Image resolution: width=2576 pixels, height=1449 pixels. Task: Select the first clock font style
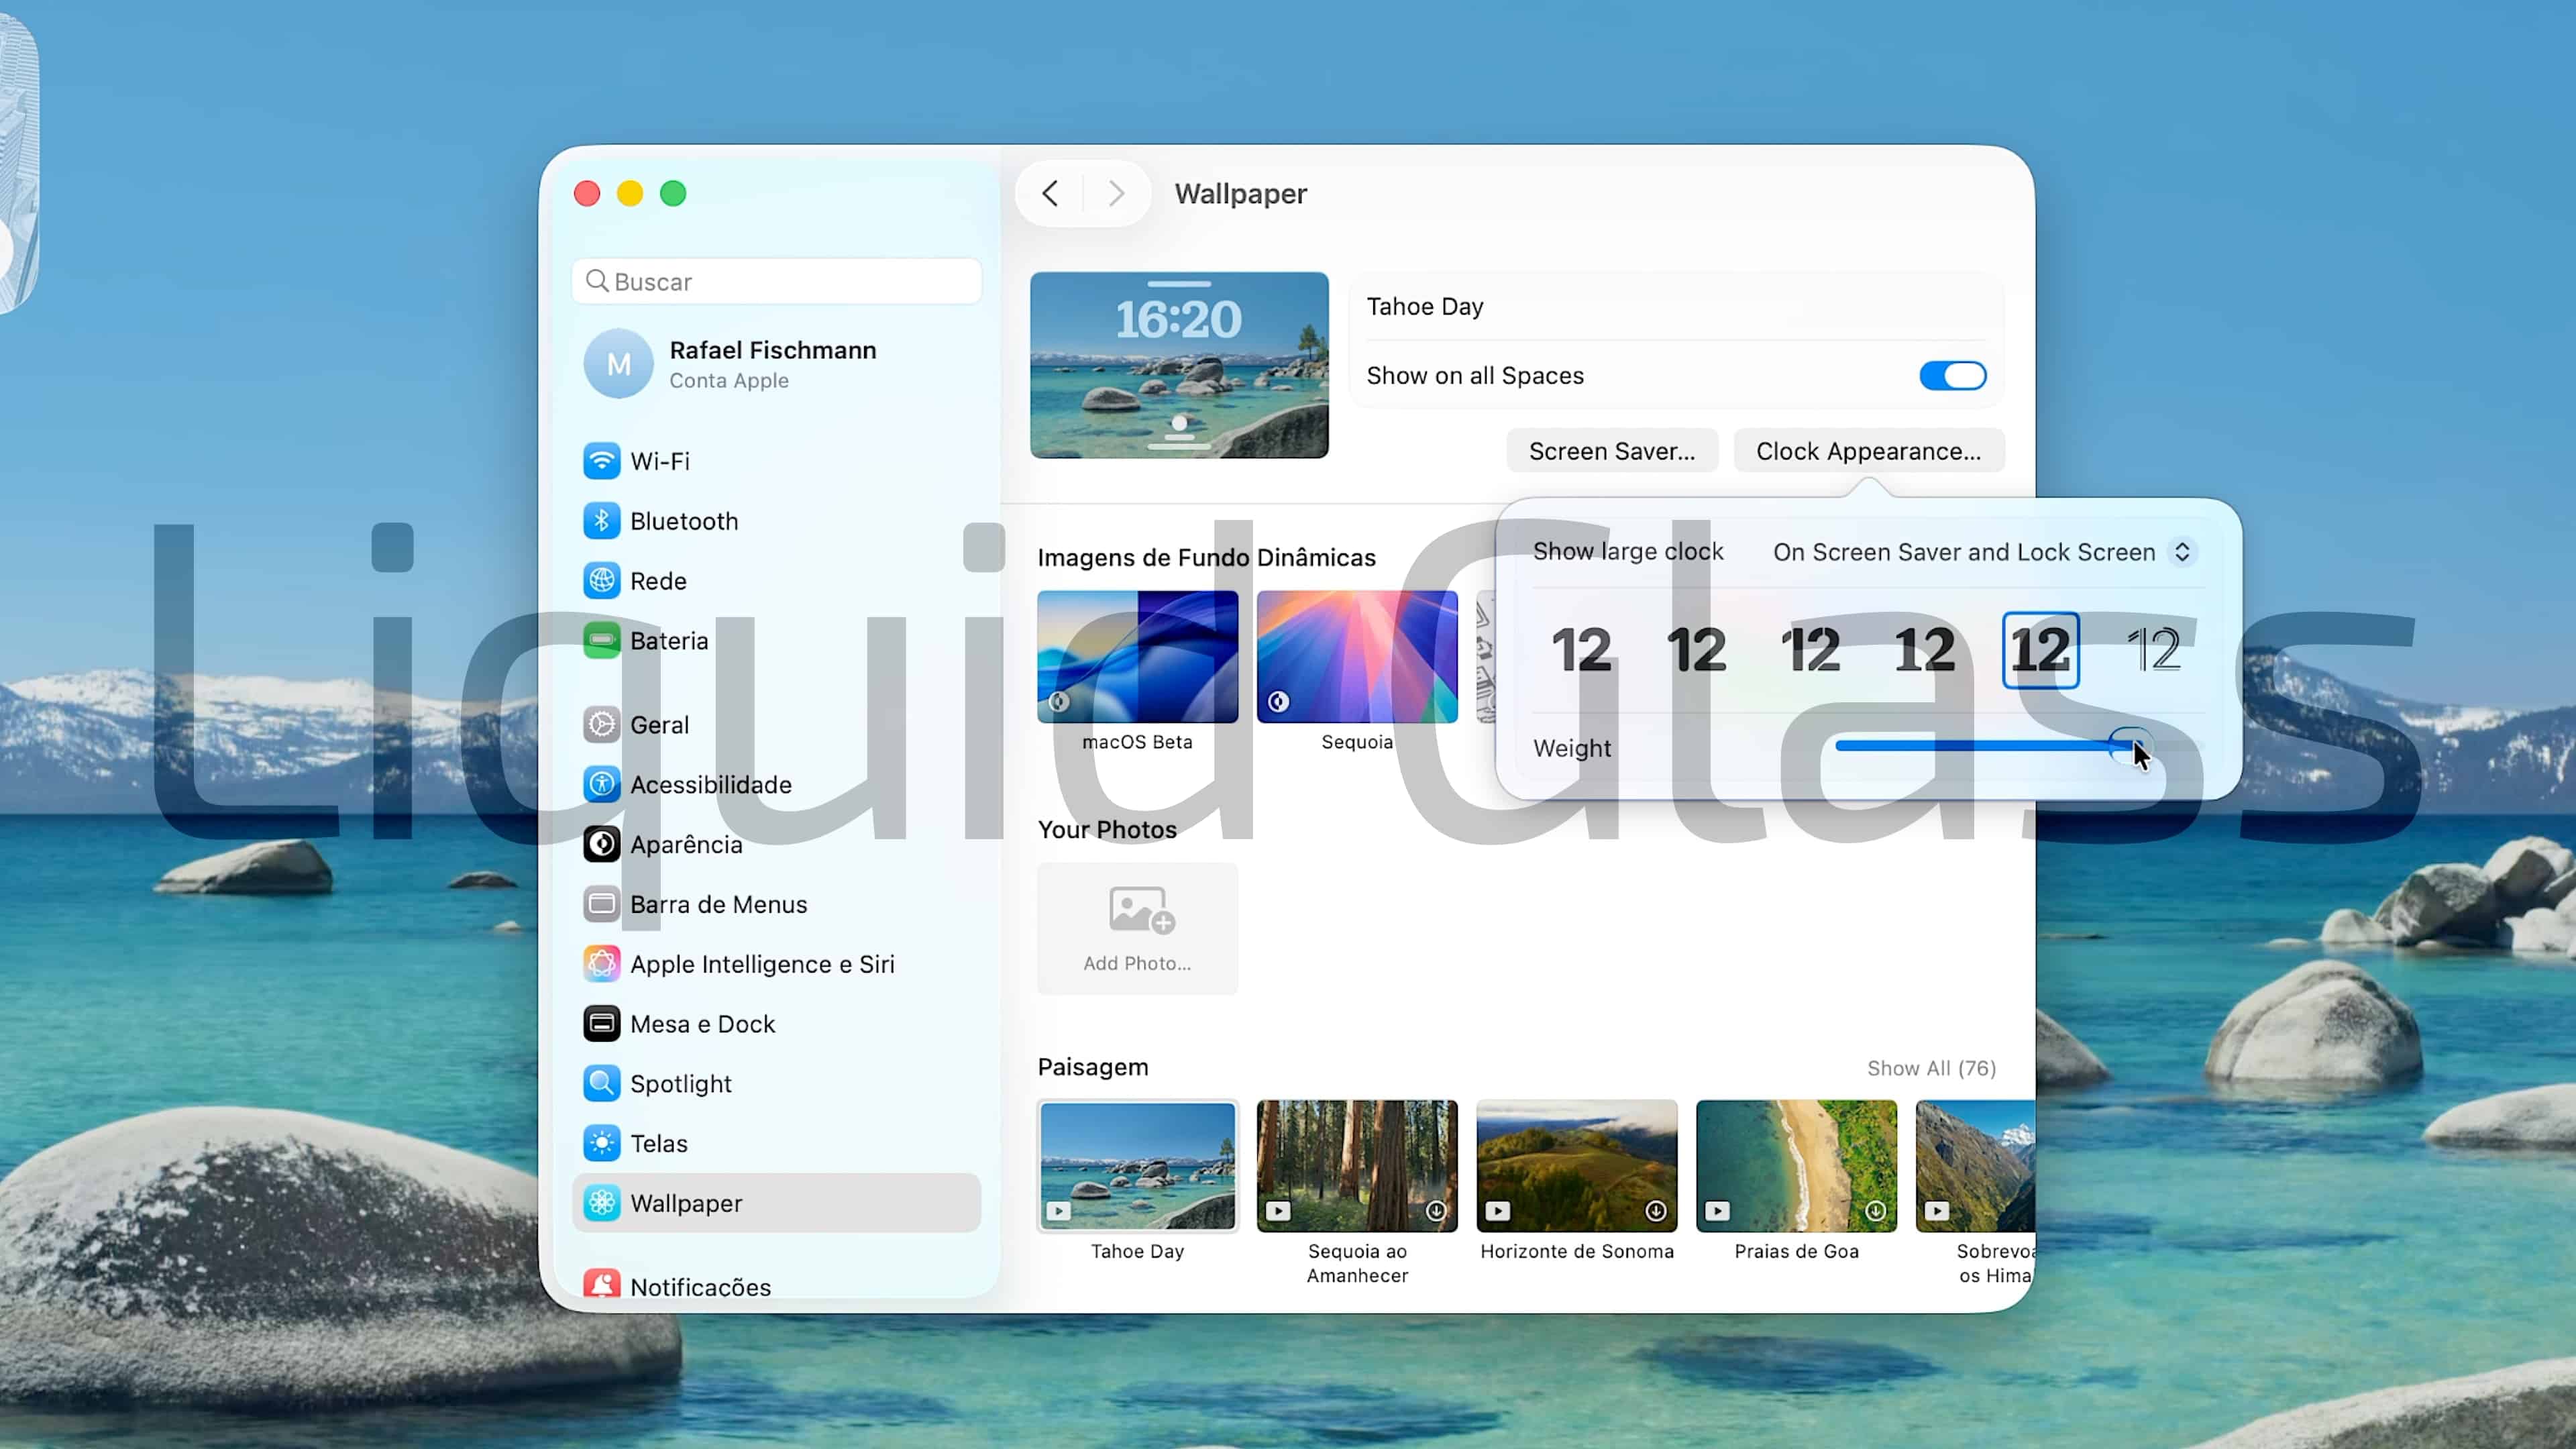[x=1581, y=650]
